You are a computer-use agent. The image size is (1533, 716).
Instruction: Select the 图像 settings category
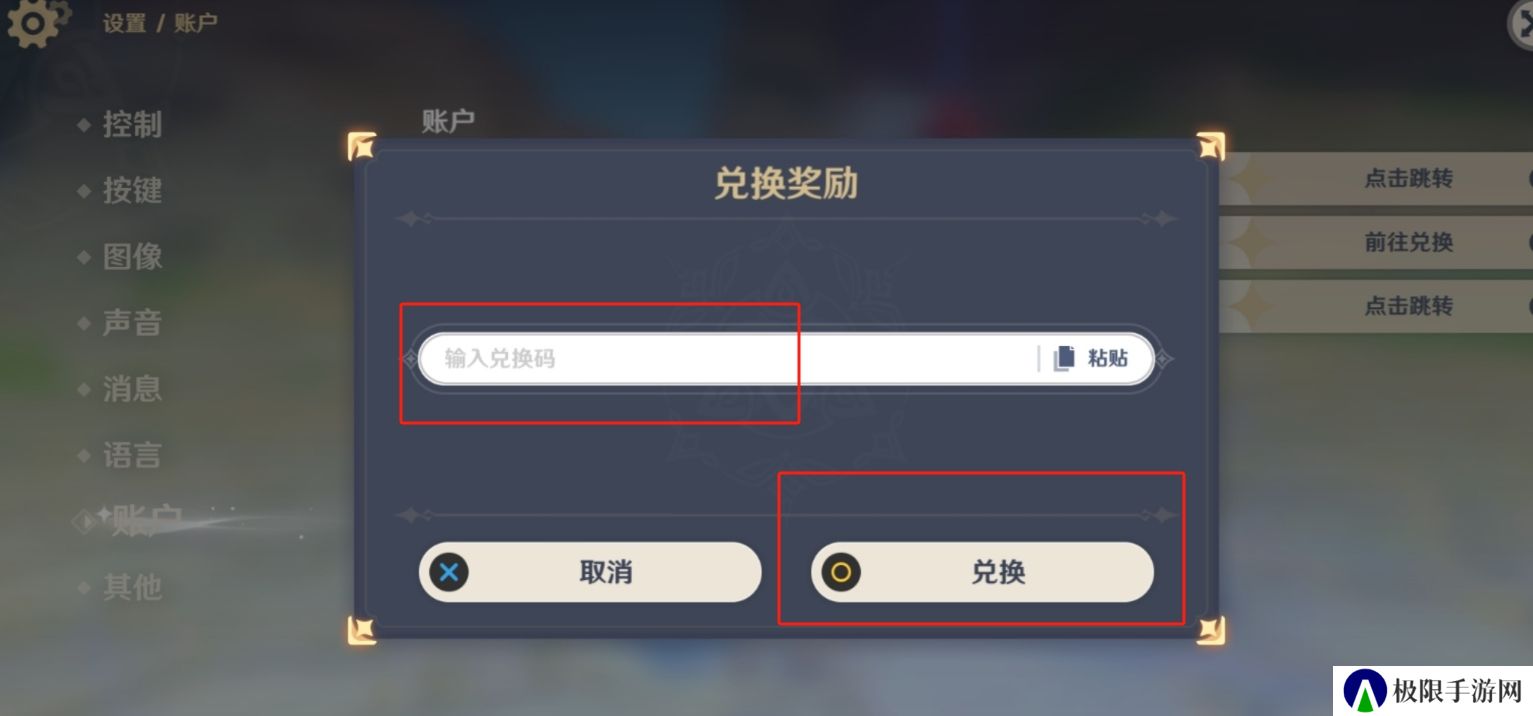point(132,257)
